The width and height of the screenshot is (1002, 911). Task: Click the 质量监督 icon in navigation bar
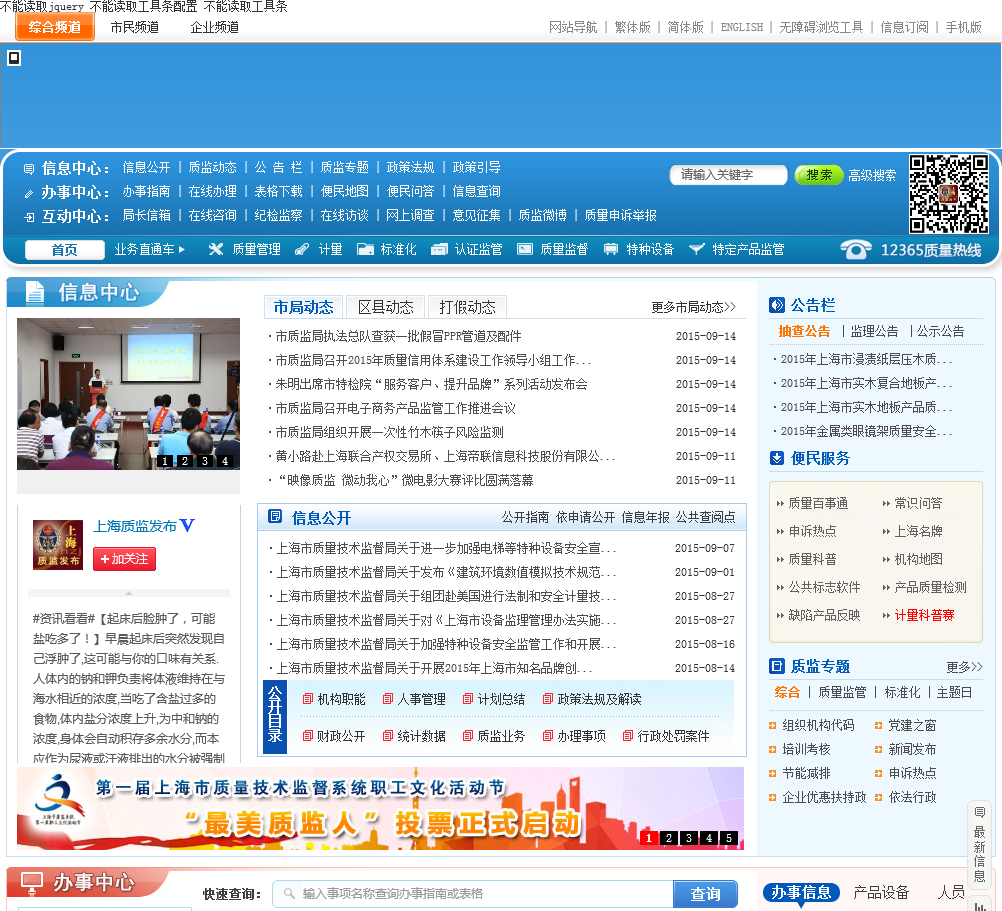(x=525, y=249)
